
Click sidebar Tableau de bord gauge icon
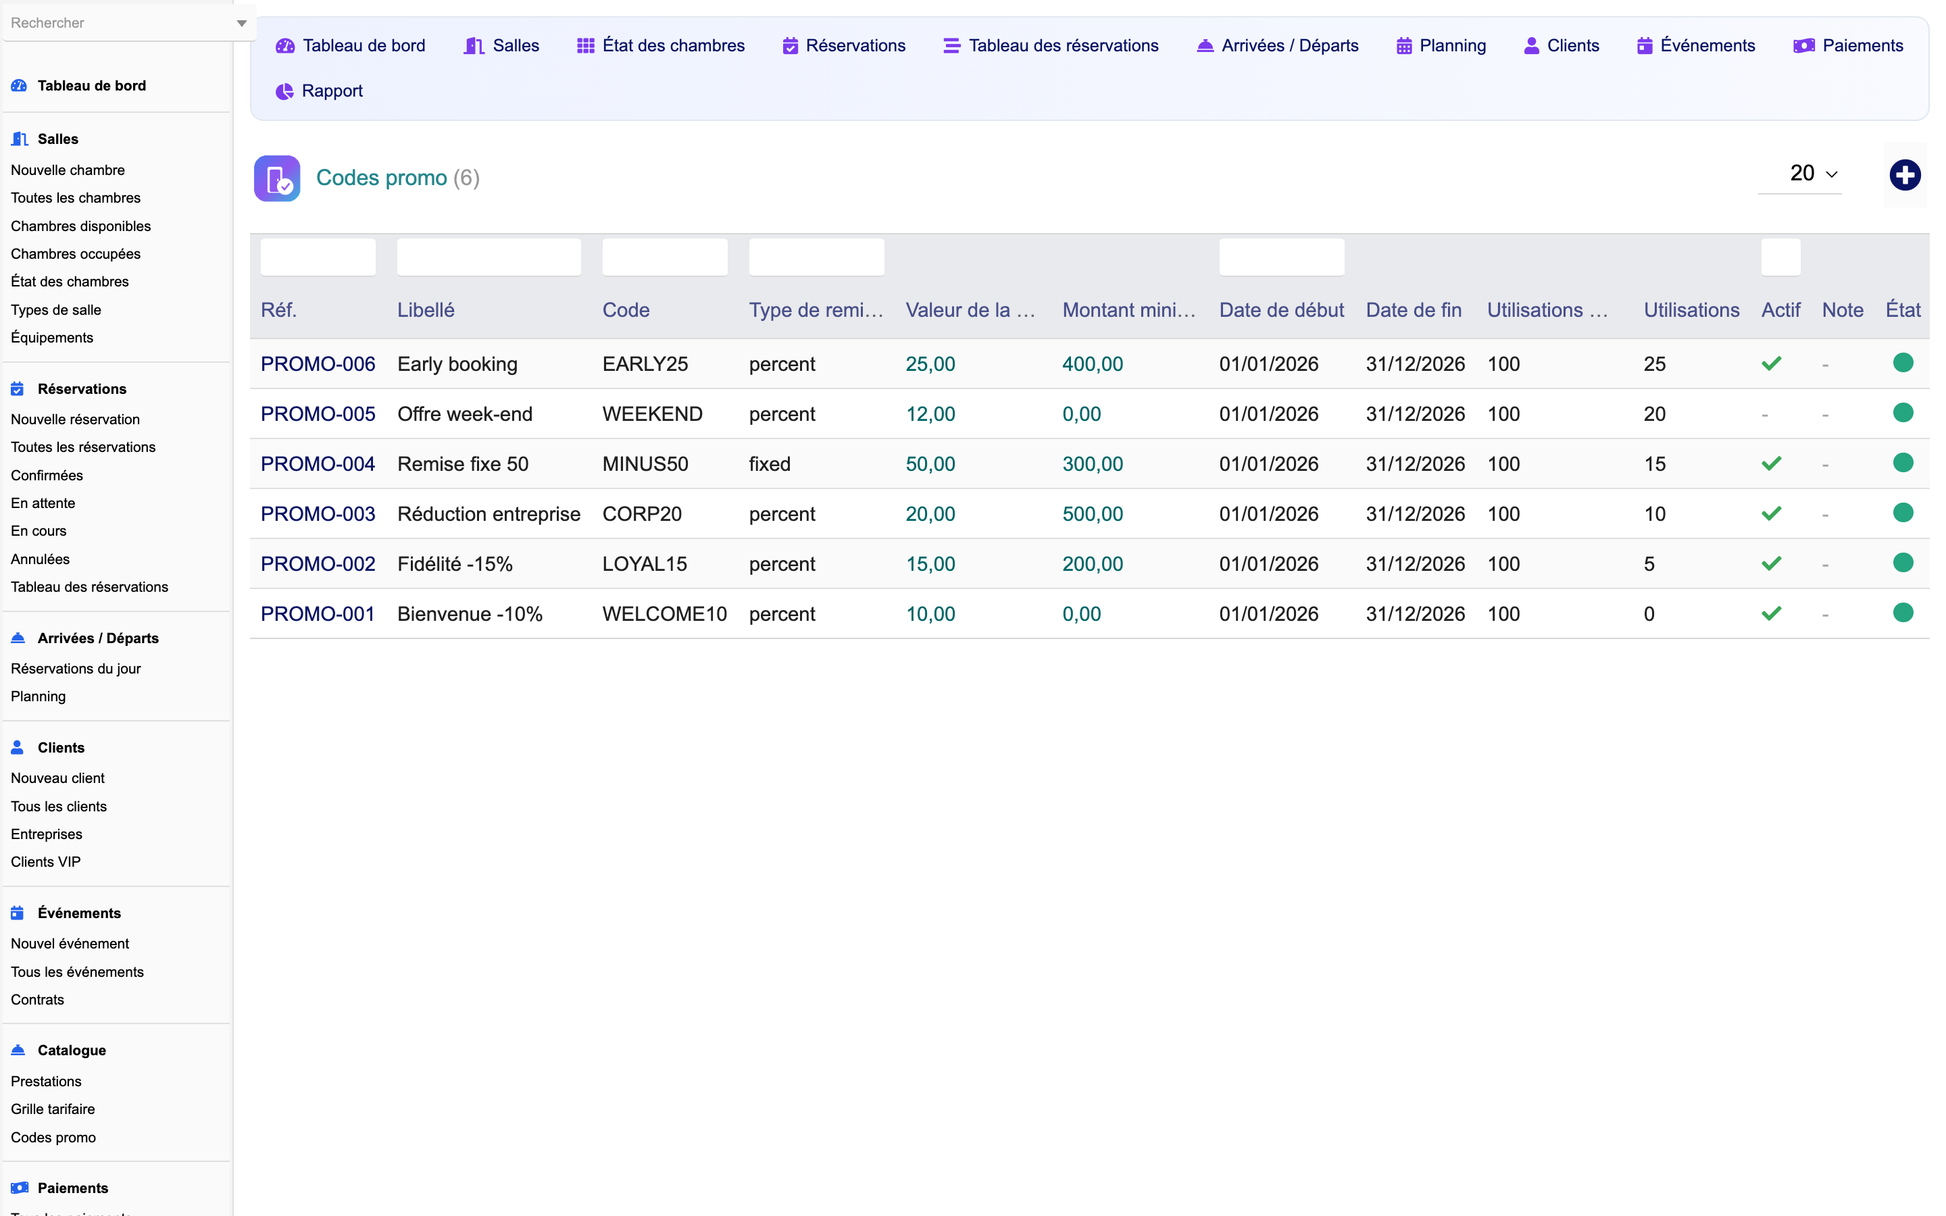tap(19, 86)
